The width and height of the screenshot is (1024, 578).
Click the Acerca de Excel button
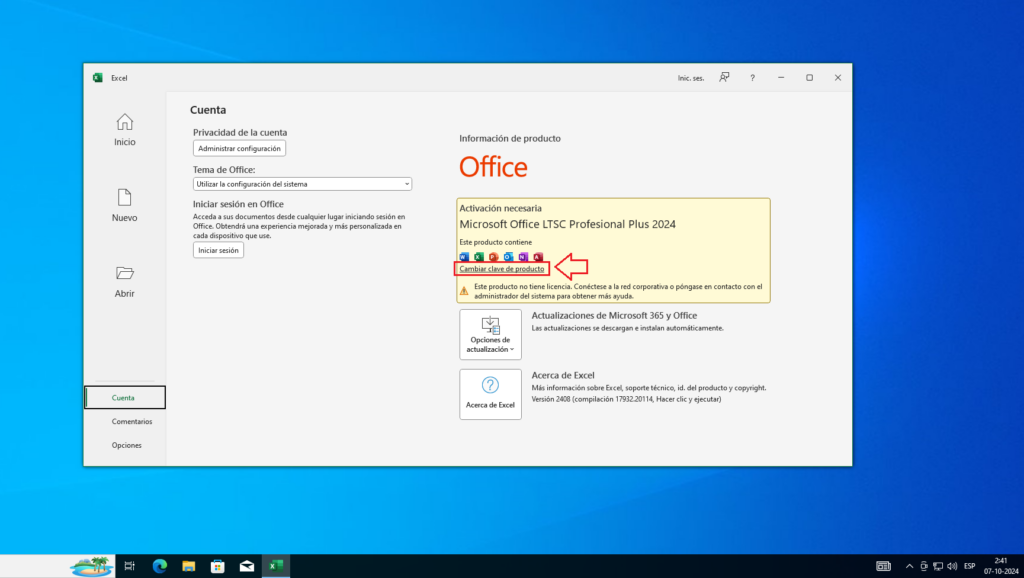490,394
